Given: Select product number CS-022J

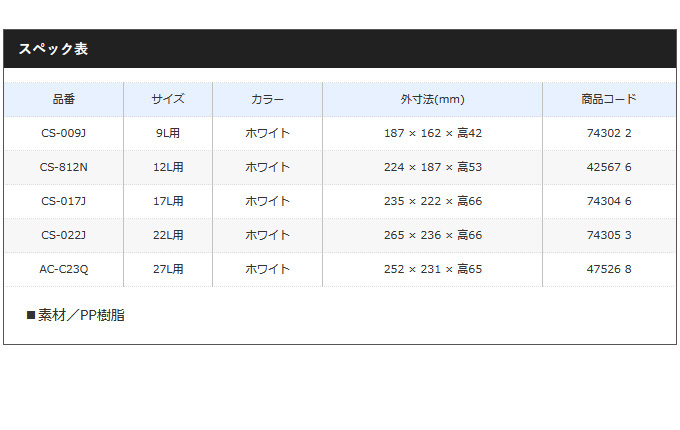Looking at the screenshot, I should click(x=64, y=235).
